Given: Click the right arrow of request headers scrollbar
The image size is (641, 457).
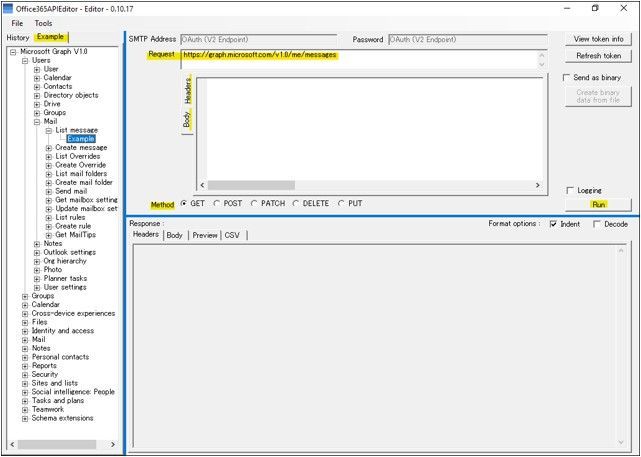Looking at the screenshot, I should point(538,185).
